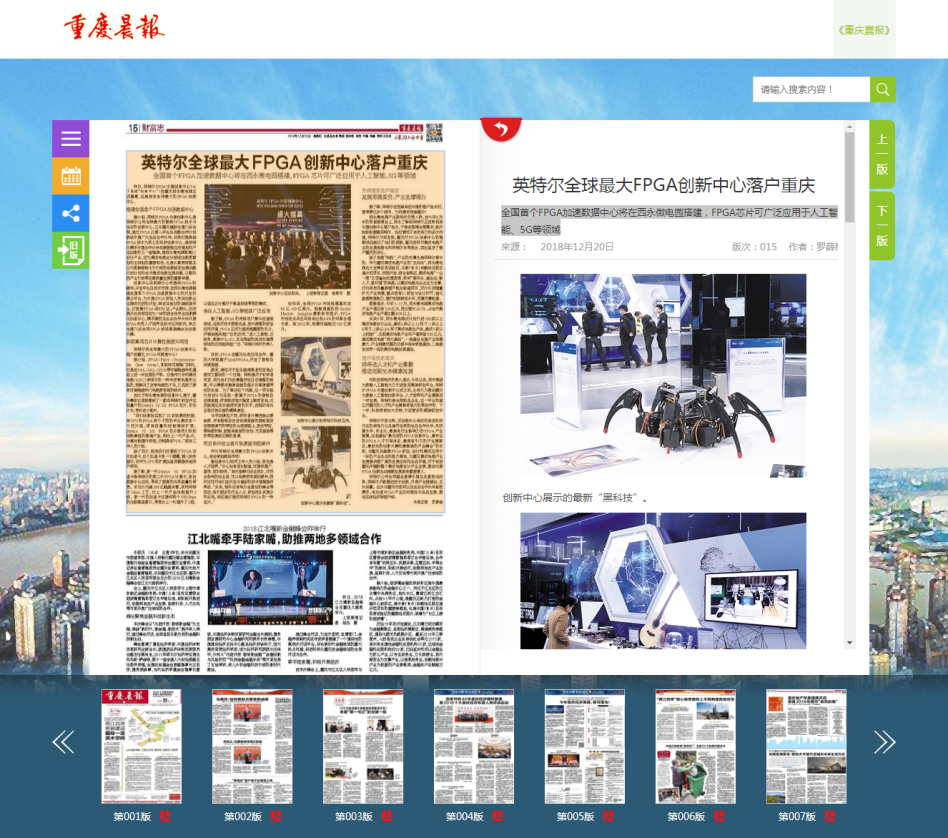Click the 重庆晨报 red logo
The height and width of the screenshot is (838, 948).
(x=114, y=27)
